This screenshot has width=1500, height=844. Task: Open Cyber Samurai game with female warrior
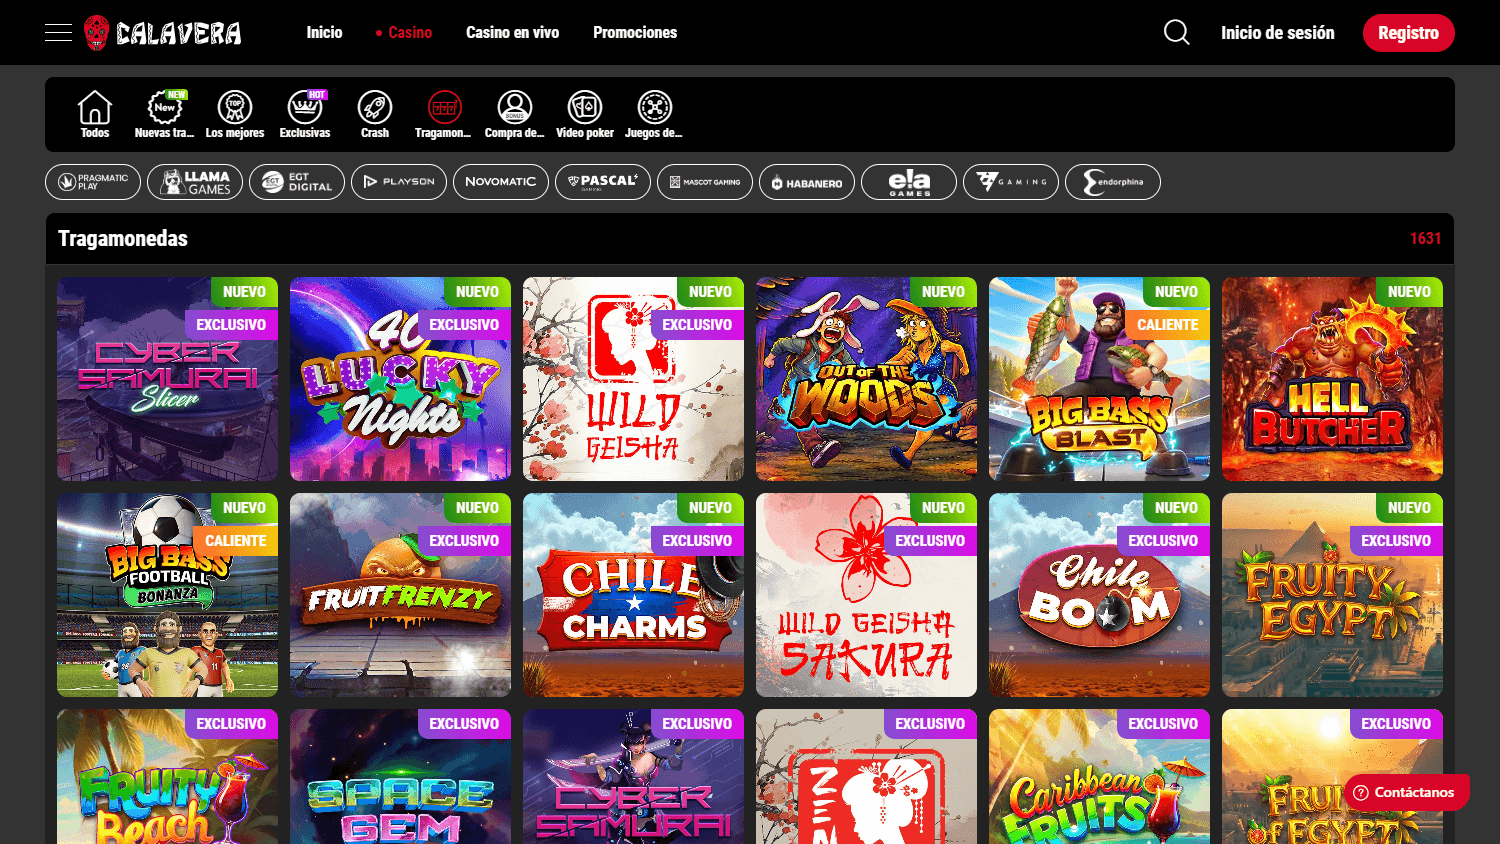pyautogui.click(x=633, y=777)
